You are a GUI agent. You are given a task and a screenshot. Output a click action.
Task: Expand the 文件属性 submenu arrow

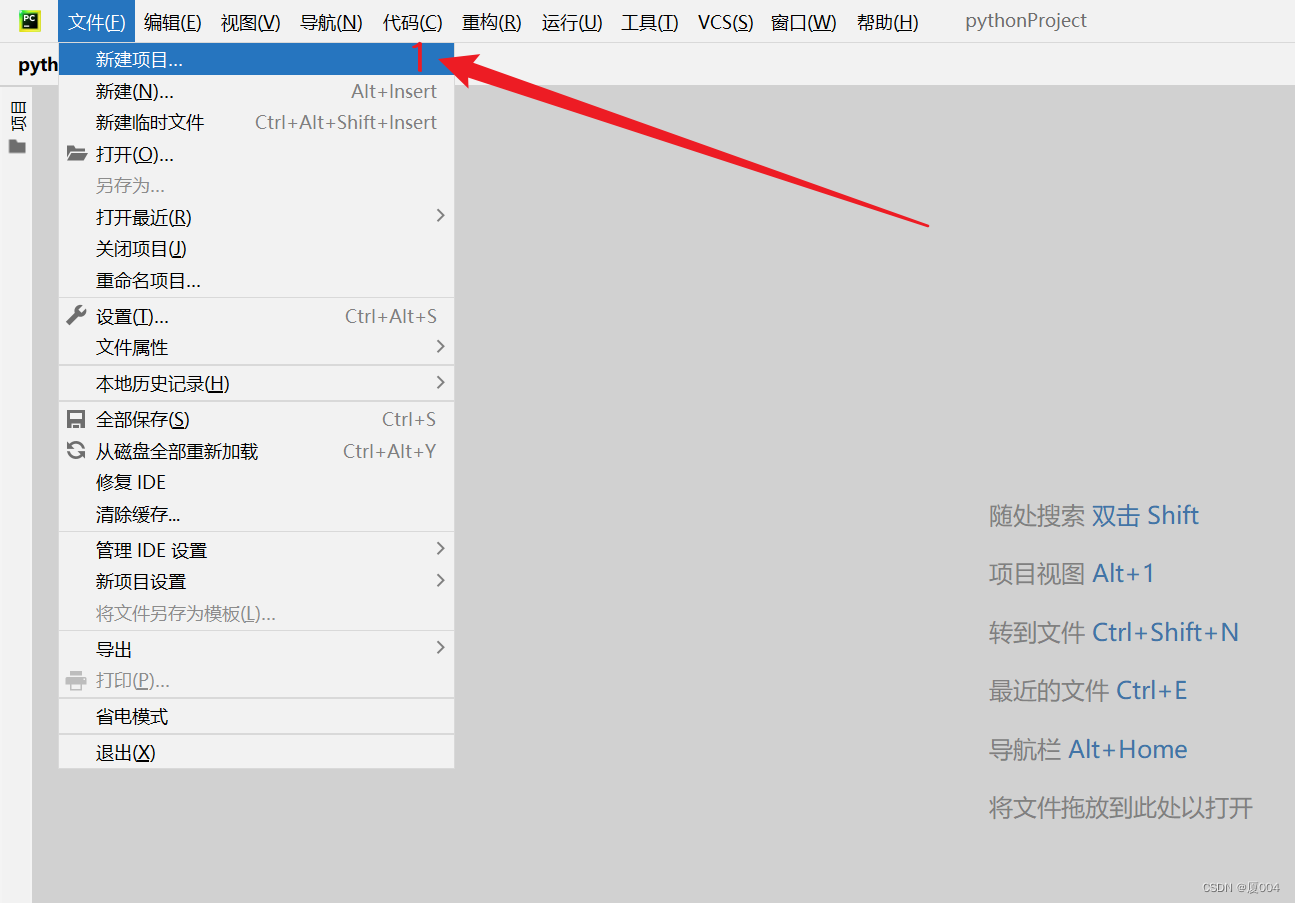pos(440,346)
